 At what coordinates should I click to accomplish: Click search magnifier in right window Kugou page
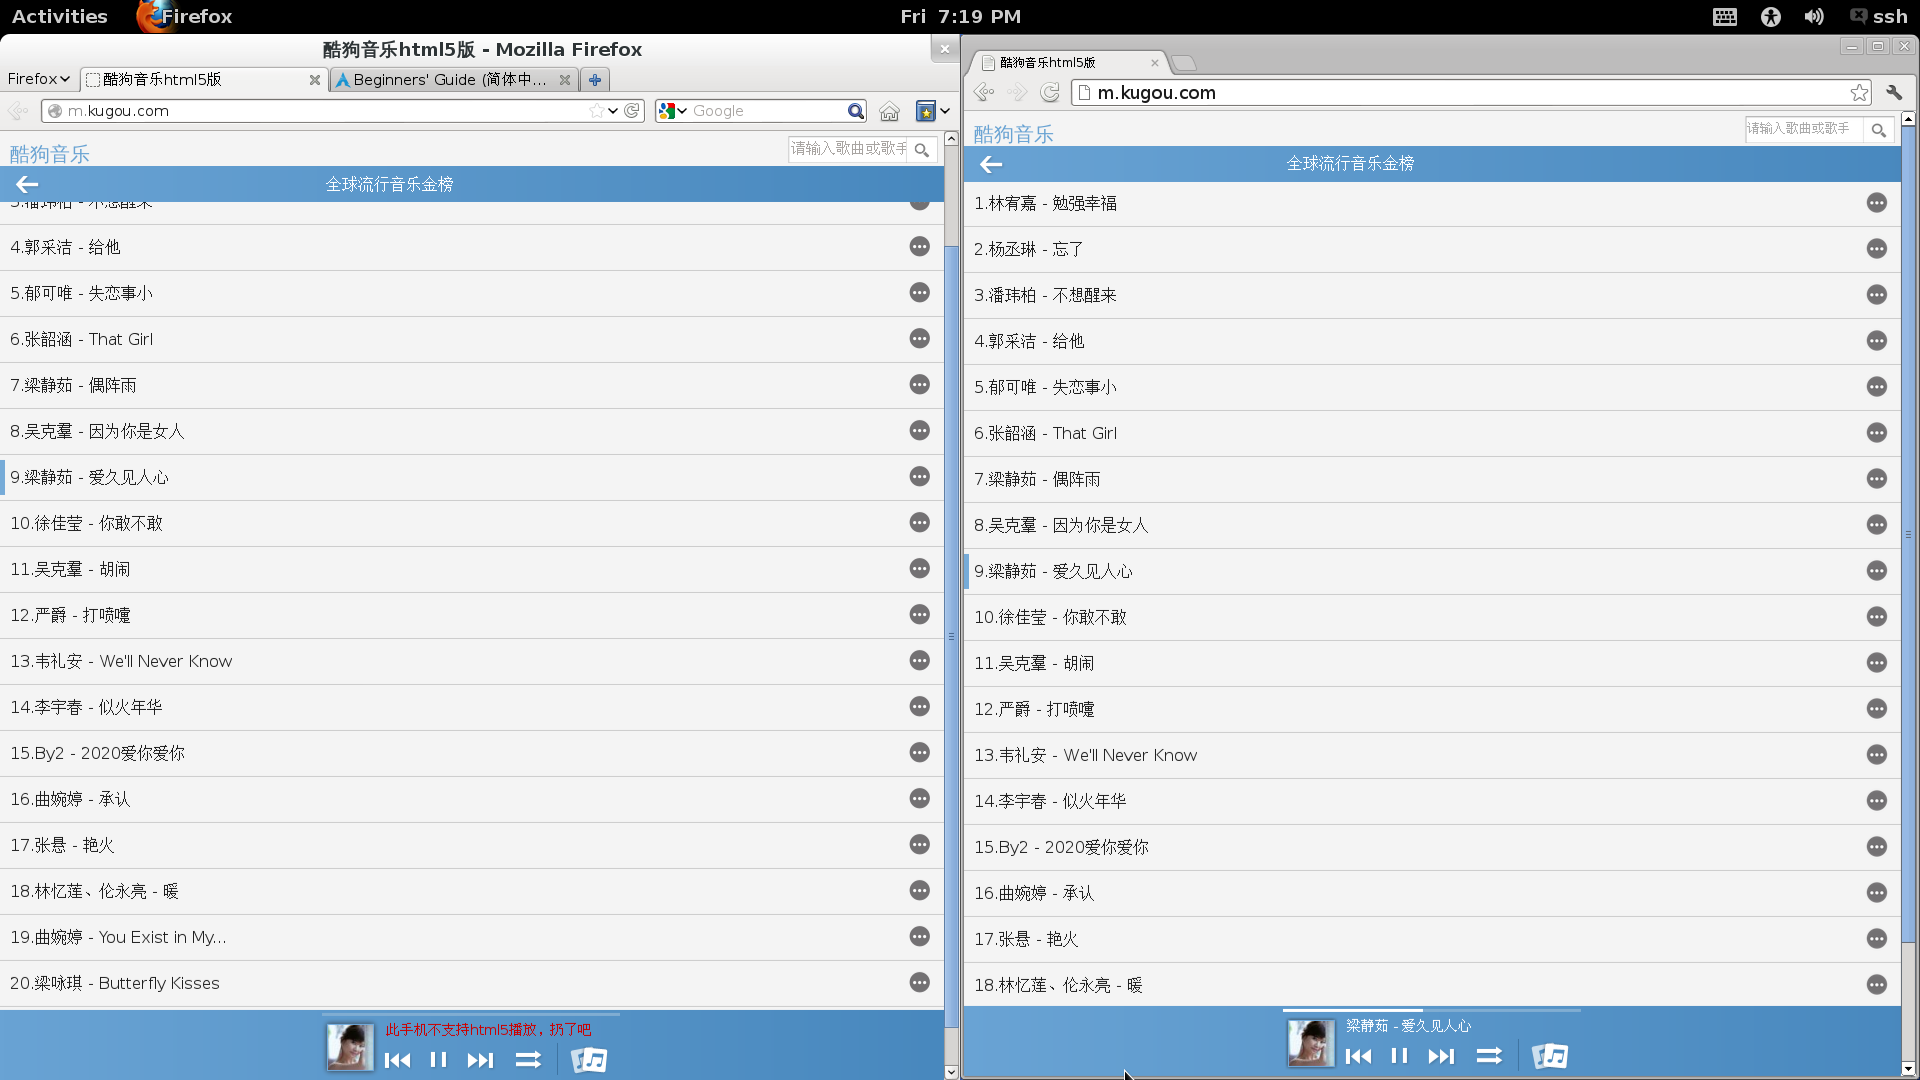1879,130
